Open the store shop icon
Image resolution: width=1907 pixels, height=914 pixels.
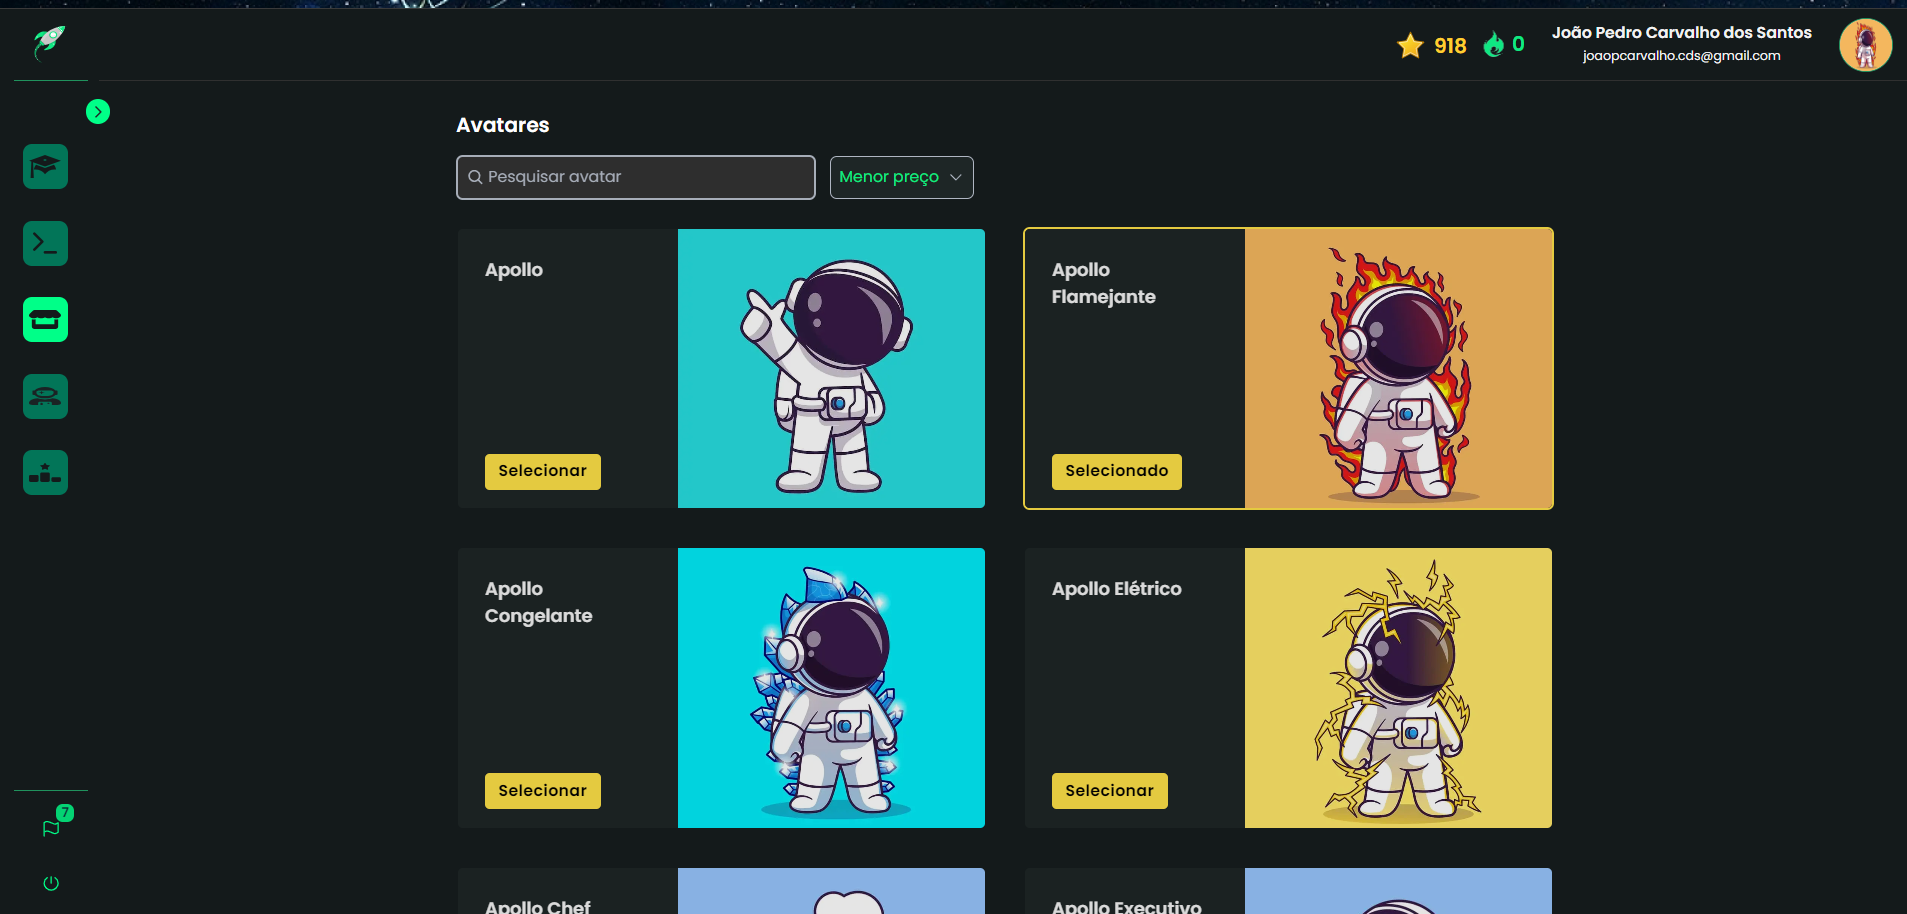(x=45, y=320)
